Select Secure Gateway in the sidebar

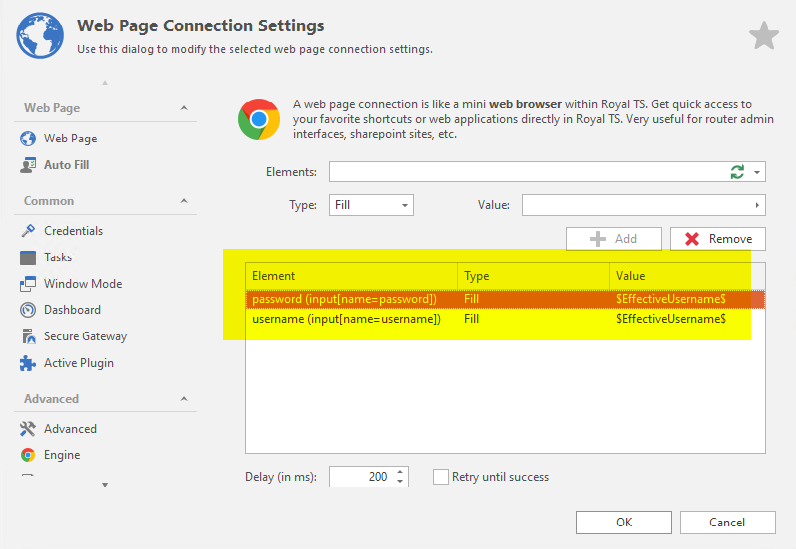pyautogui.click(x=85, y=337)
